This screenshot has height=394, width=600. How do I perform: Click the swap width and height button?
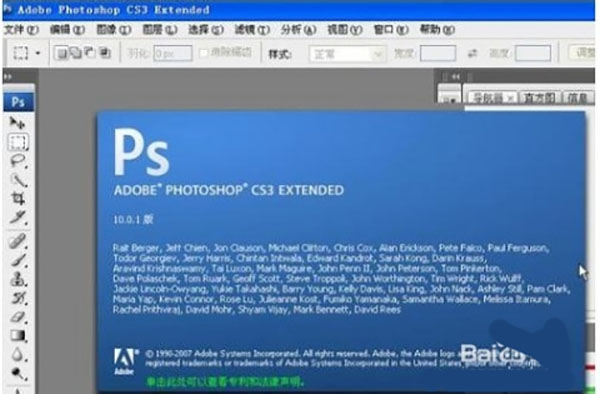point(472,54)
